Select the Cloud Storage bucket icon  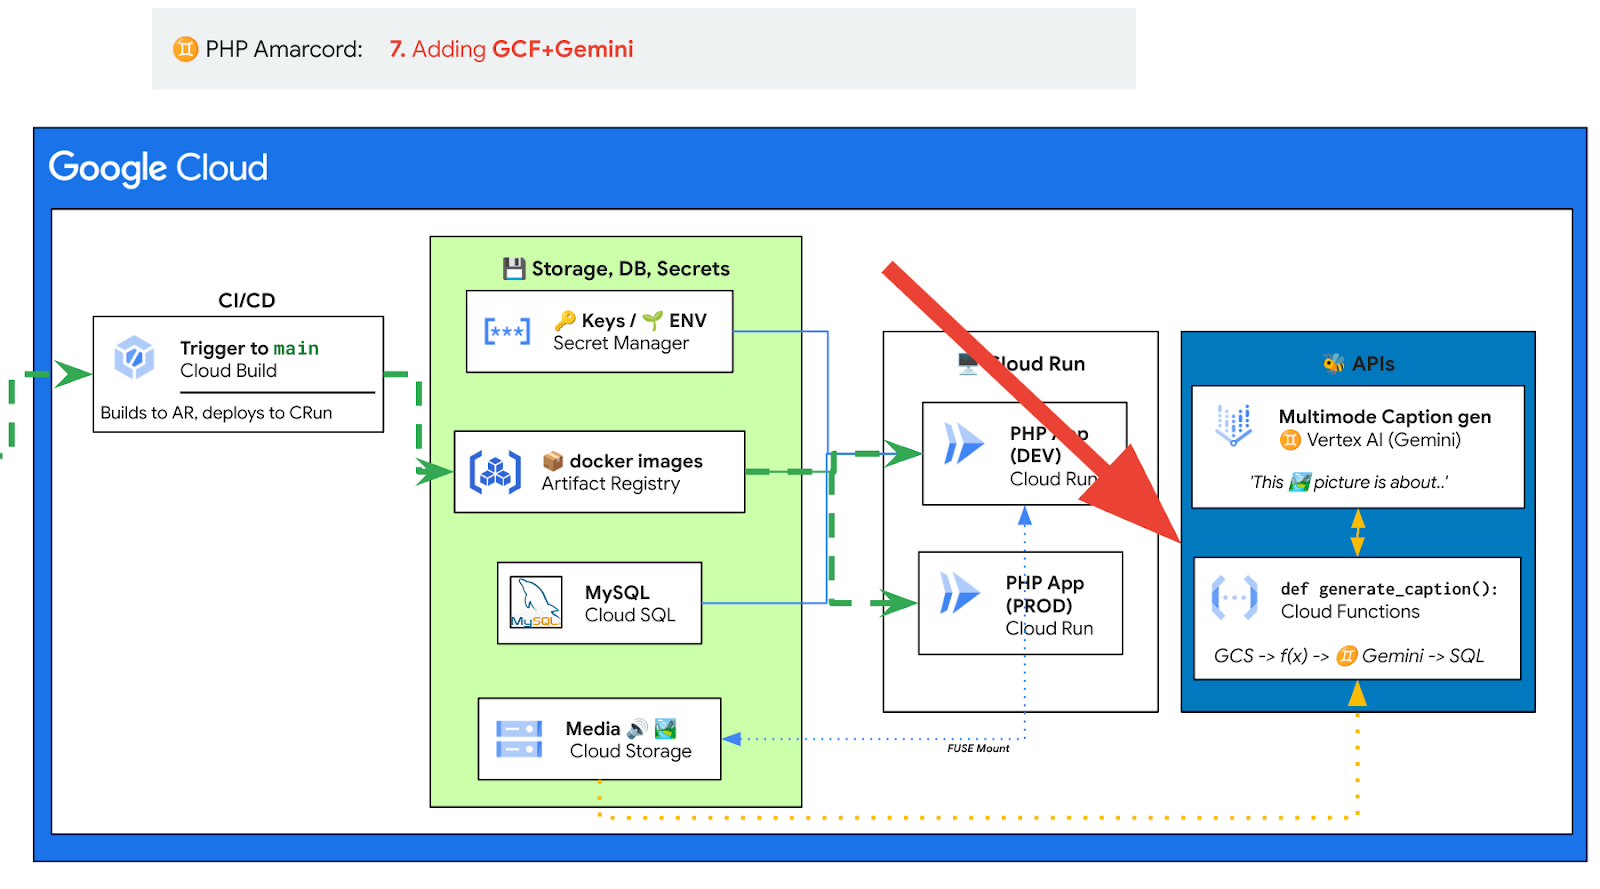coord(519,739)
